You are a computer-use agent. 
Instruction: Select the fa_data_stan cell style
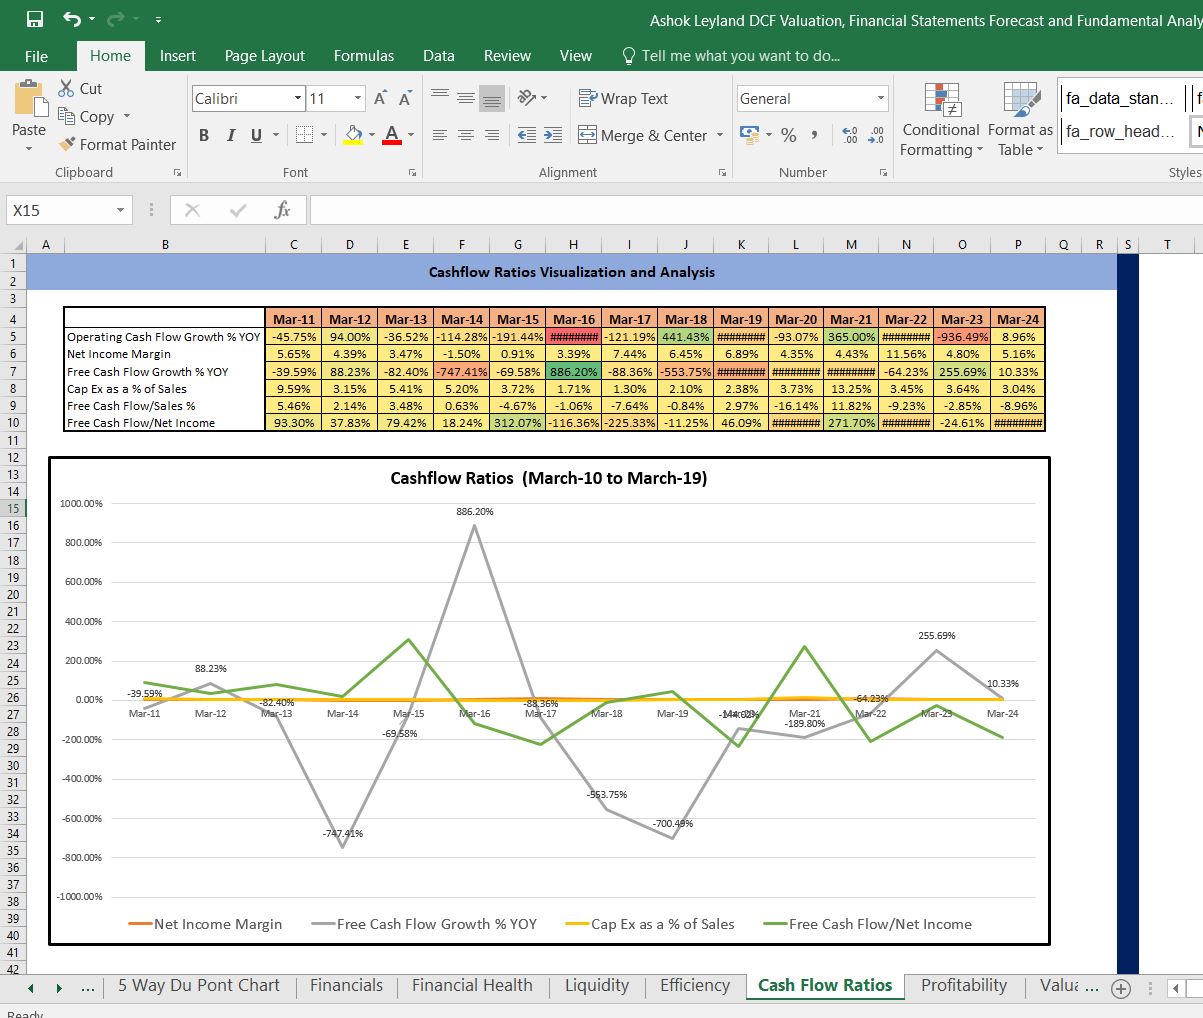(x=1119, y=98)
